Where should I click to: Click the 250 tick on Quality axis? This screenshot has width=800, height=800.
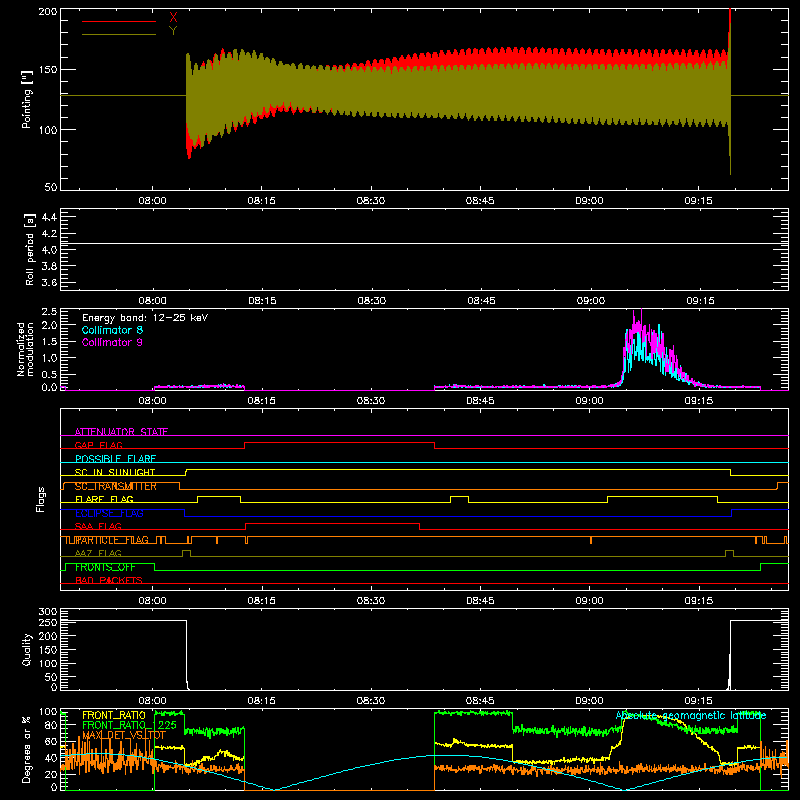tap(48, 623)
